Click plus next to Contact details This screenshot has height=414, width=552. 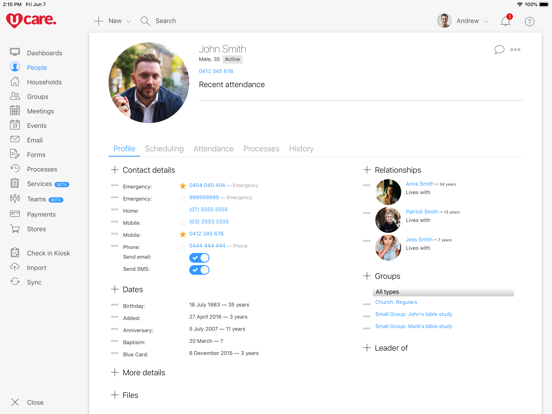click(x=114, y=170)
